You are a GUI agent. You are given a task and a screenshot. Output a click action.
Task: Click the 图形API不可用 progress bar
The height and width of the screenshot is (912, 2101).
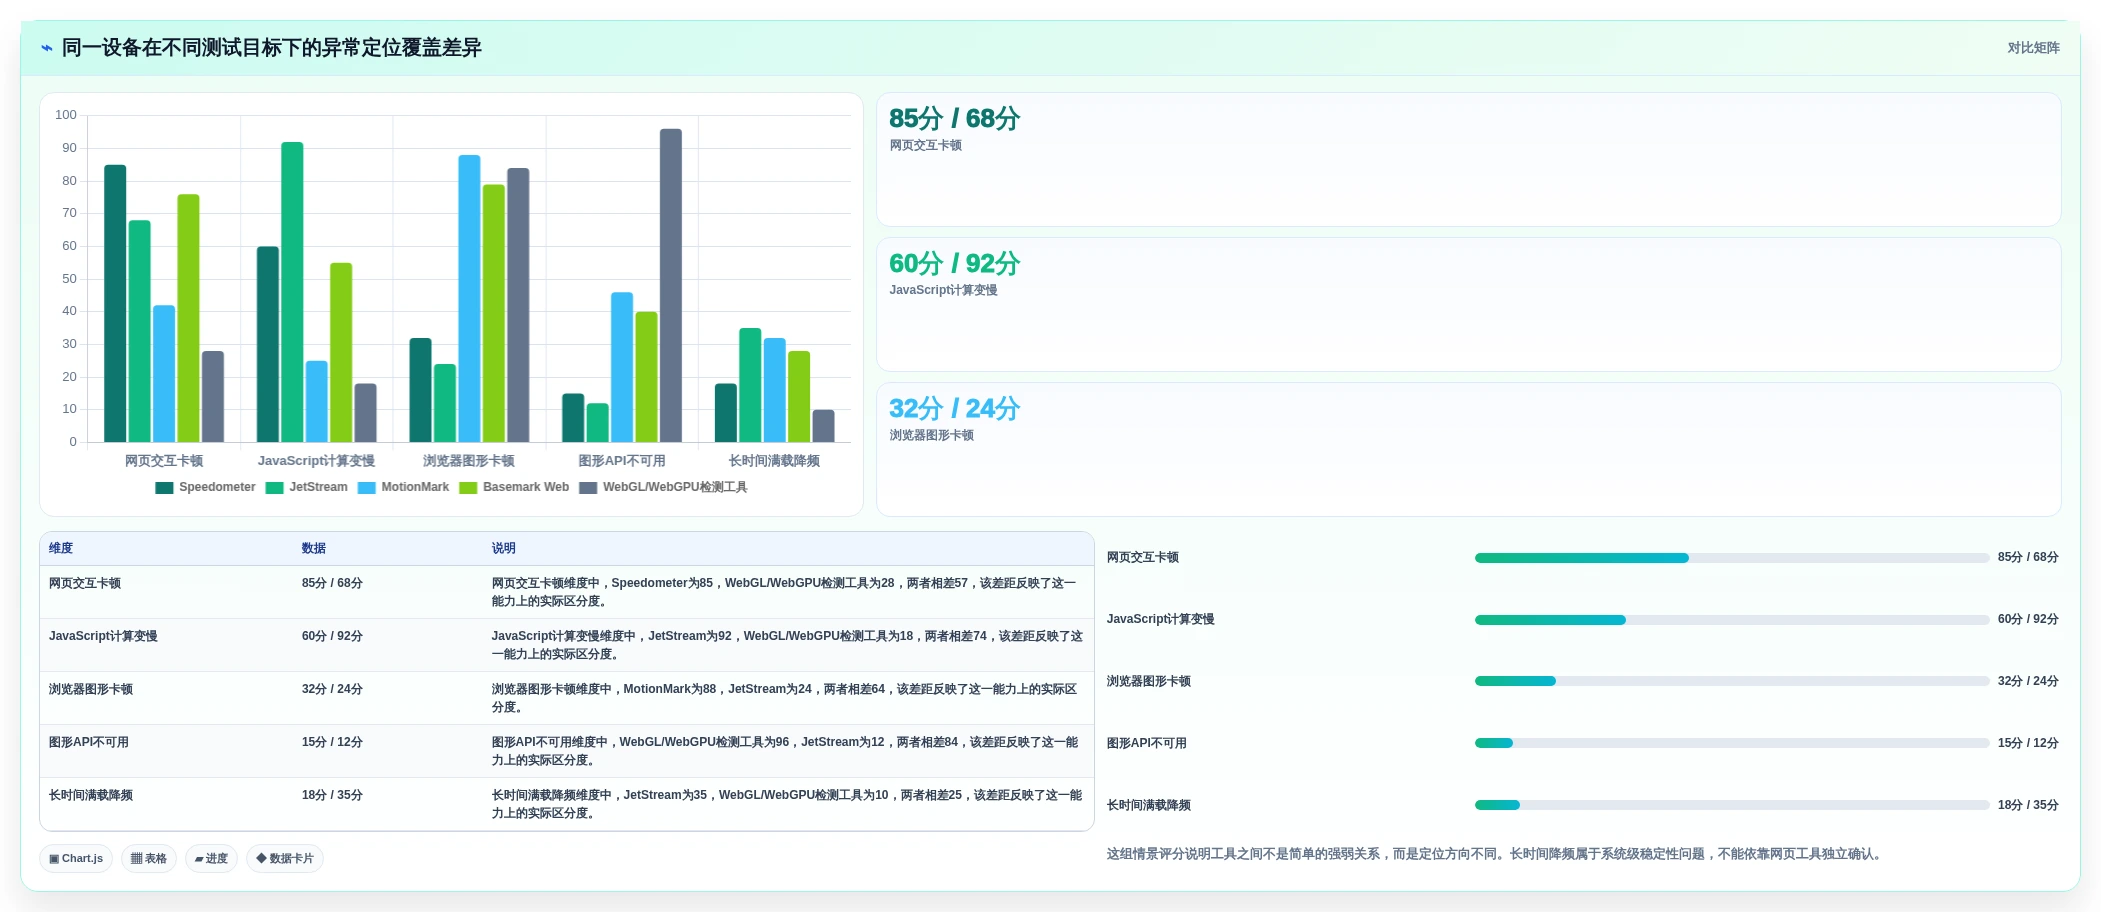[x=1731, y=744]
